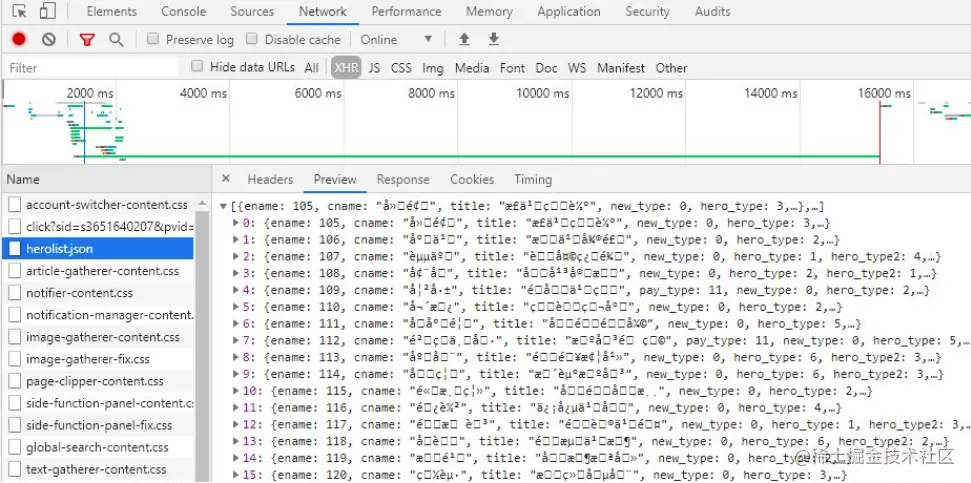Switch to the Elements tab

pos(111,12)
